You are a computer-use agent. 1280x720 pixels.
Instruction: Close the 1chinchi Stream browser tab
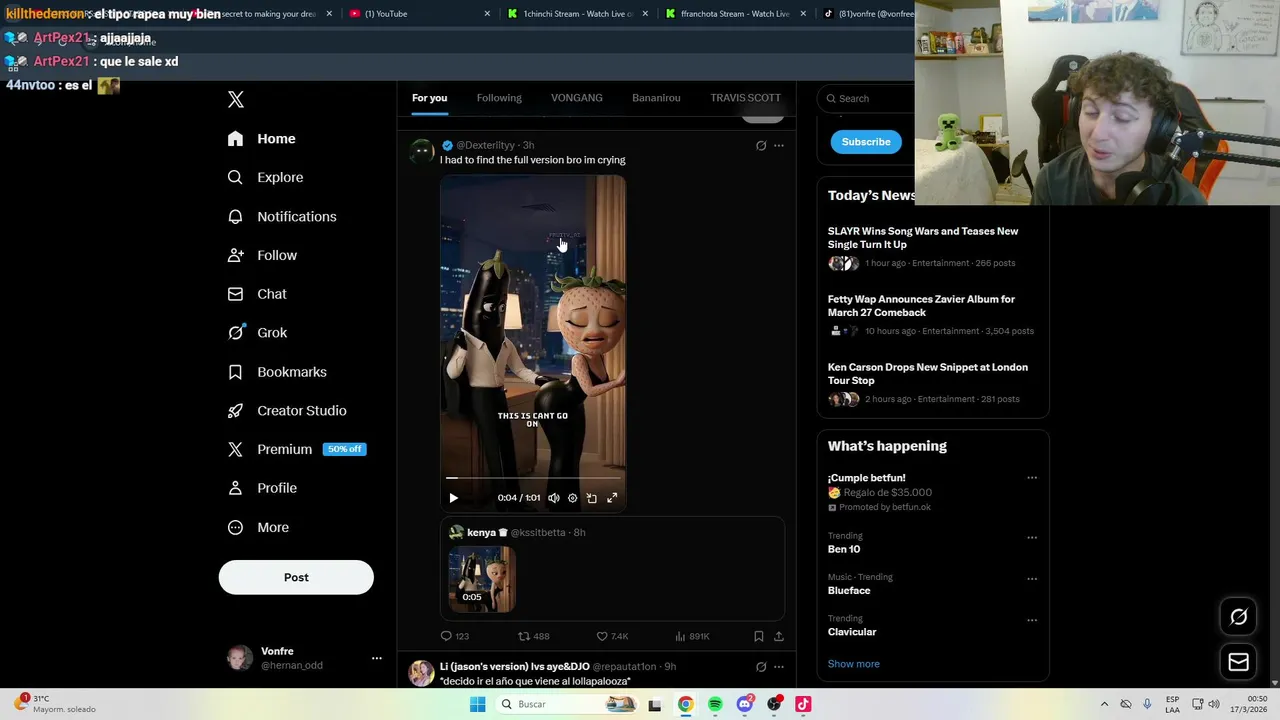pyautogui.click(x=645, y=14)
